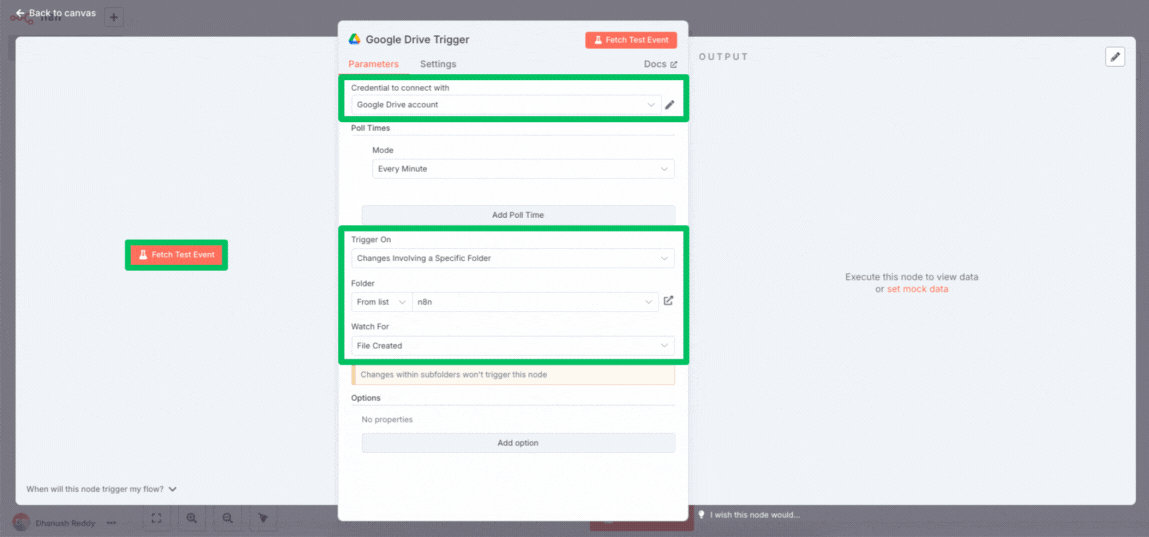
Task: Click the pencil icon to edit credential
Action: [670, 105]
